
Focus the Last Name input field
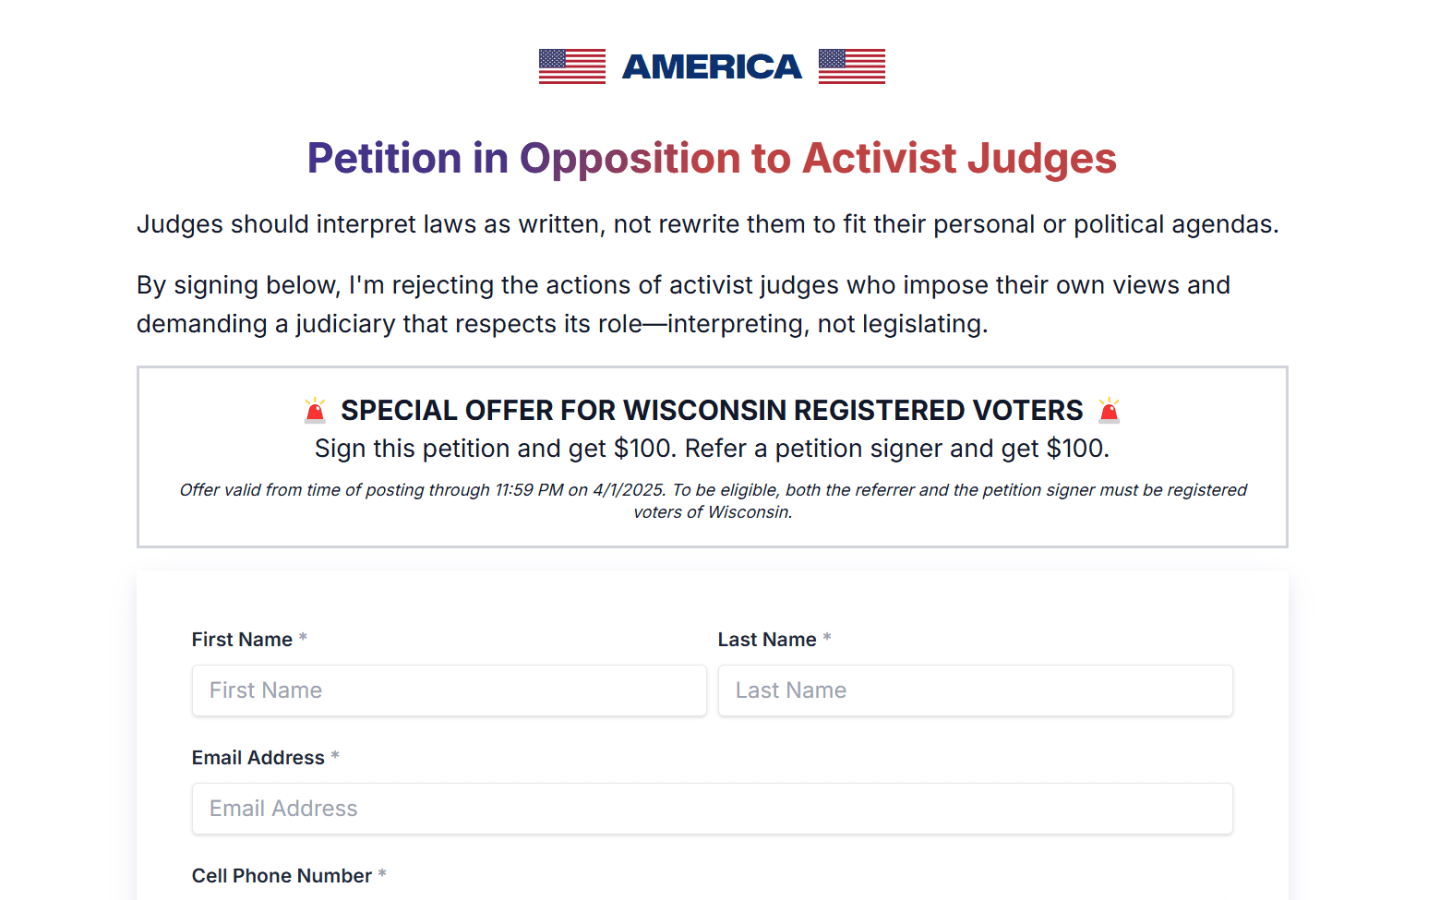[x=975, y=691]
